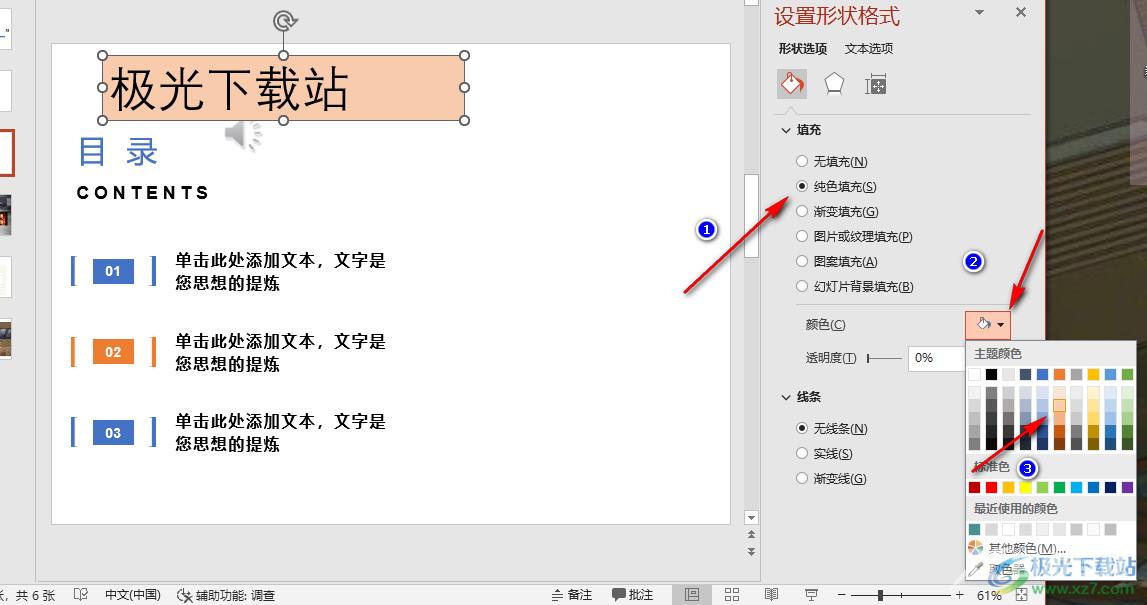Switch to Reading view icon
1147x605 pixels.
(771, 595)
